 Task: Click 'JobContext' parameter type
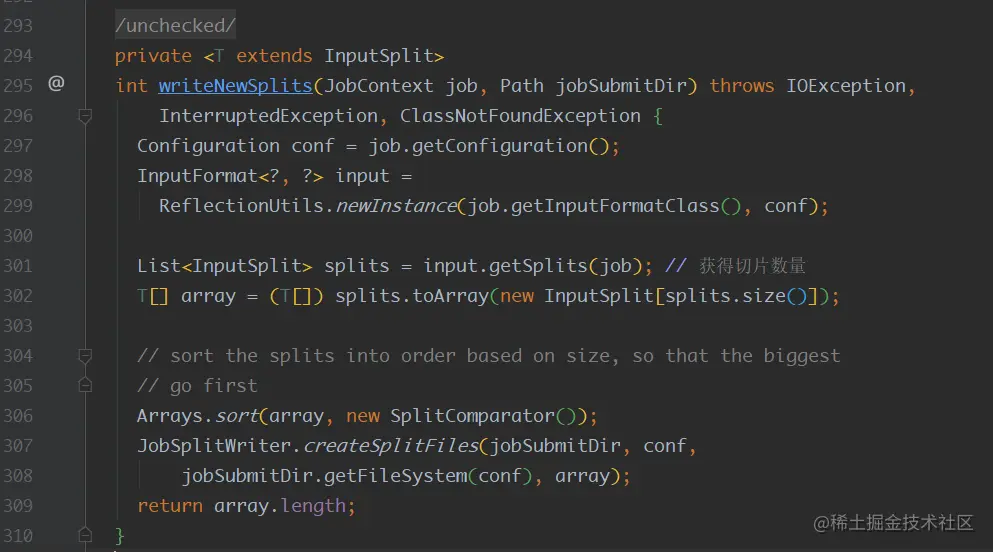[379, 85]
